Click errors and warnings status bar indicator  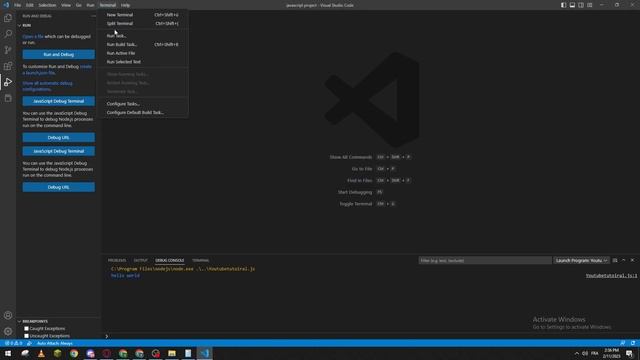tap(13, 343)
